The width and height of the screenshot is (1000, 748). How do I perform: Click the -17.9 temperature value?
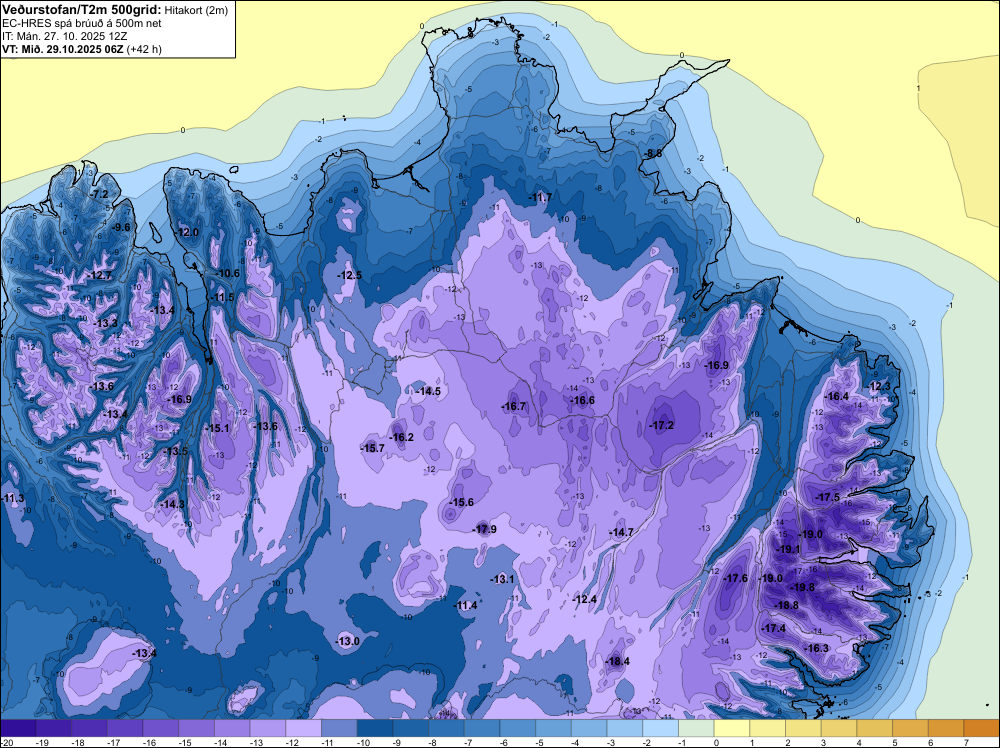click(x=484, y=529)
